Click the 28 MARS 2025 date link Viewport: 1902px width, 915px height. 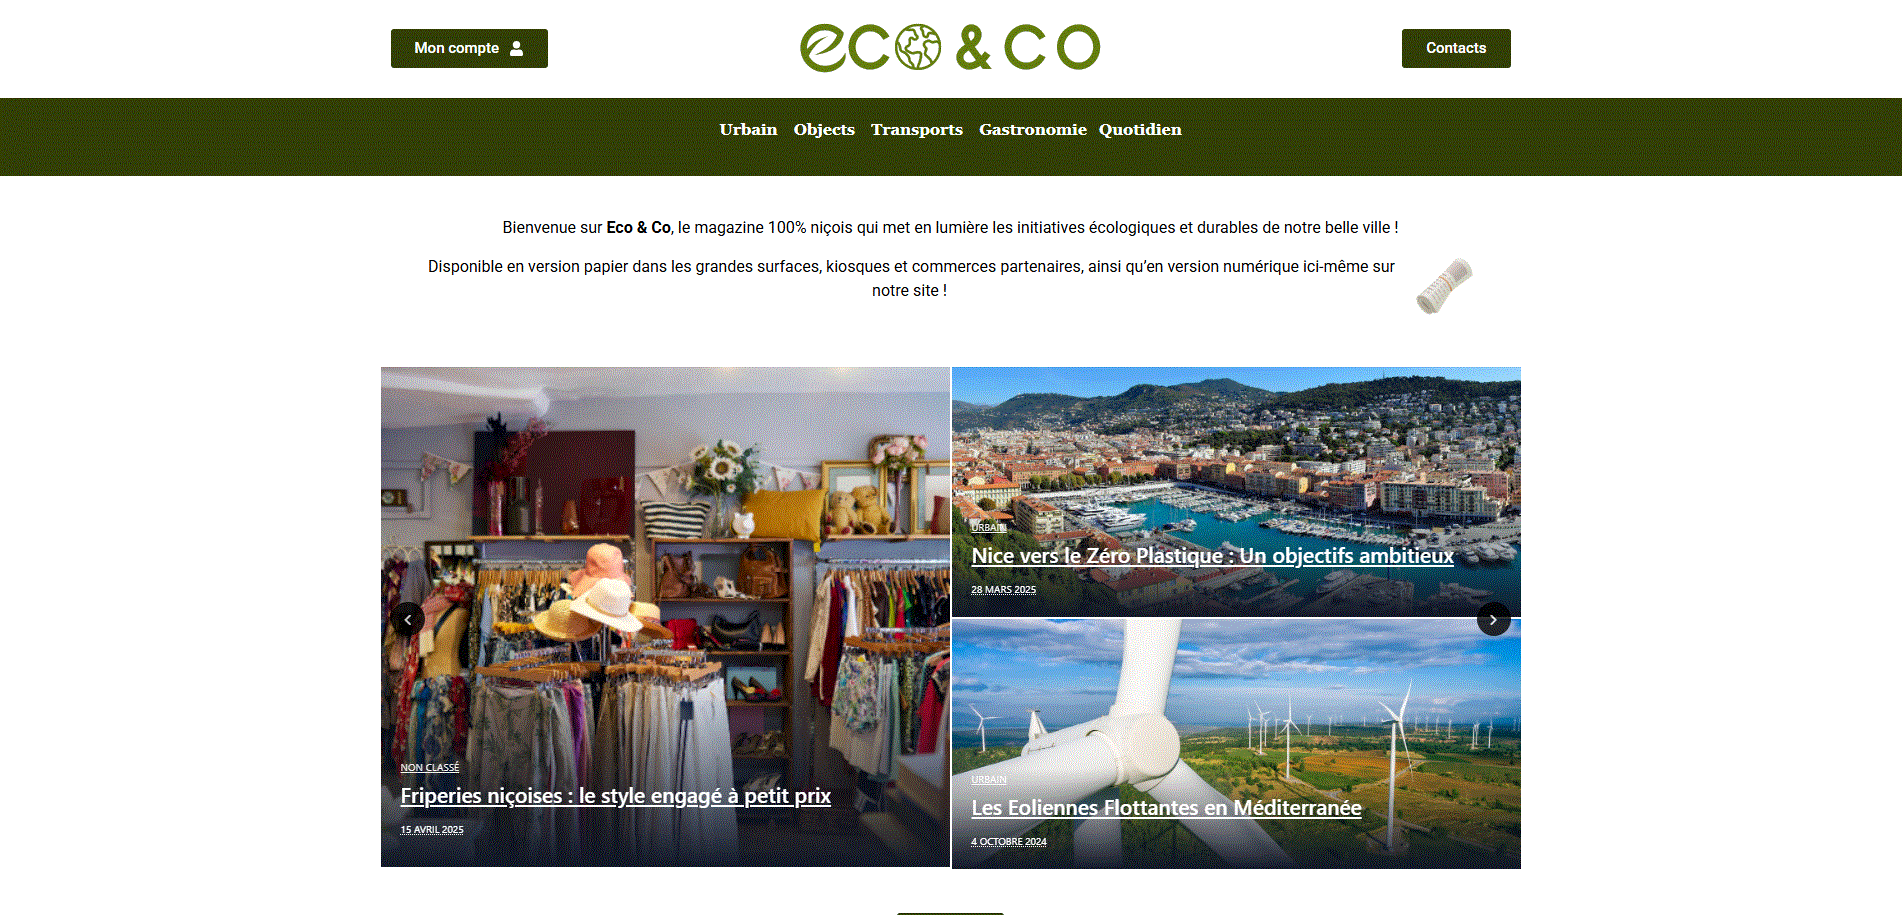[1004, 590]
